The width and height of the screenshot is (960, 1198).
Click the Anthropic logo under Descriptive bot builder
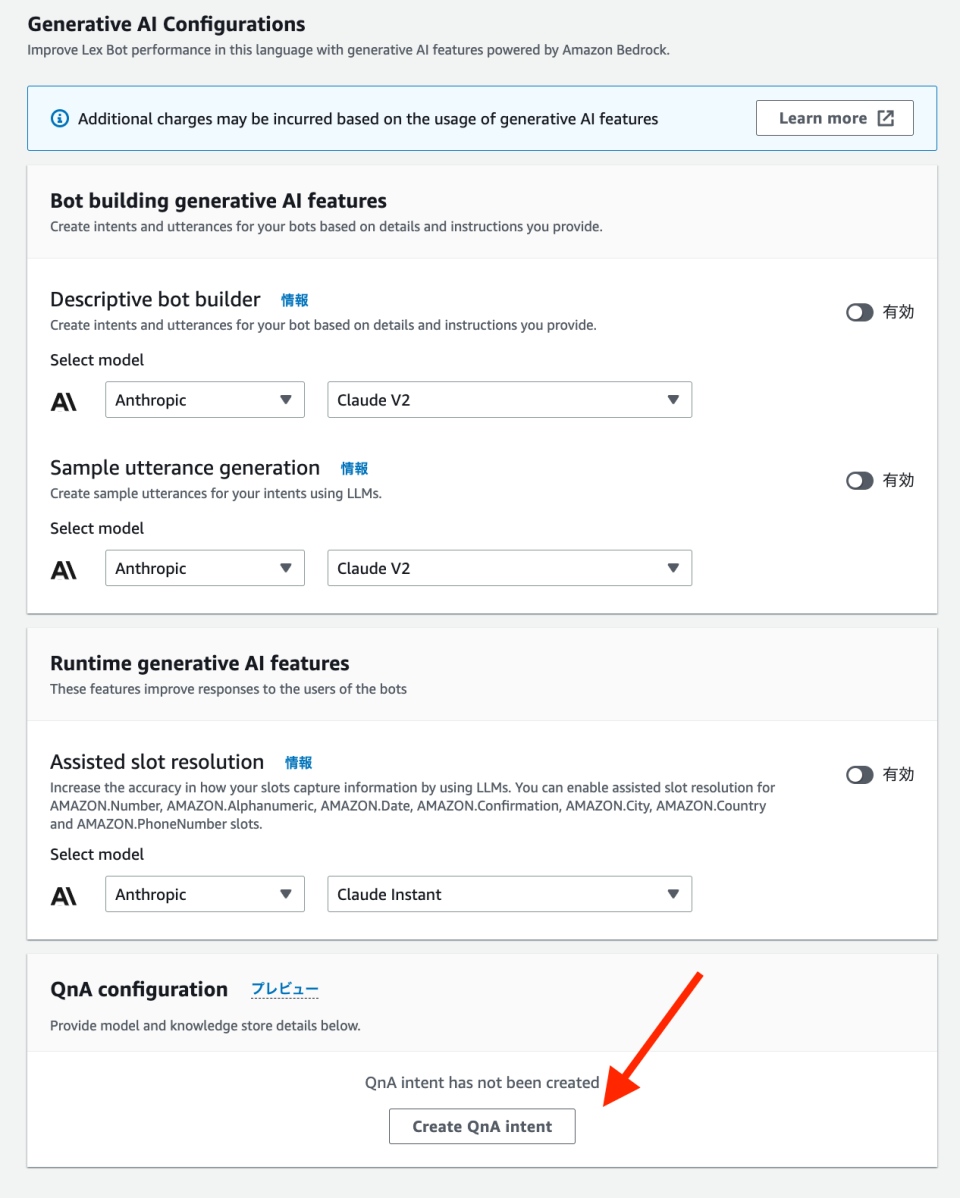(x=64, y=399)
